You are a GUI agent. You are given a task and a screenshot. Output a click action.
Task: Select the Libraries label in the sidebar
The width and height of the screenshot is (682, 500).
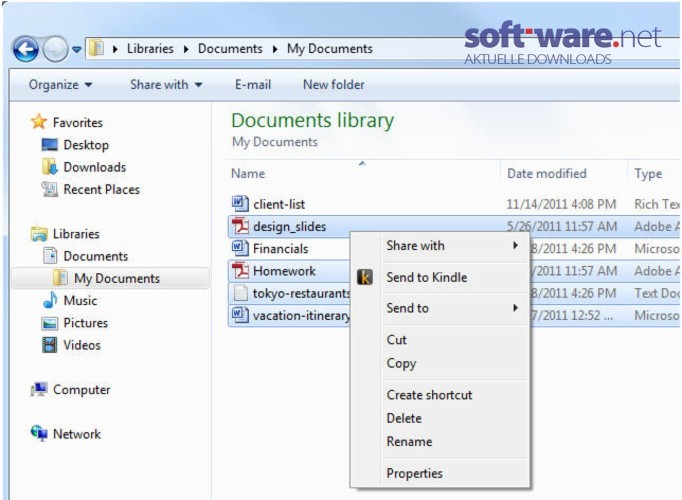76,234
